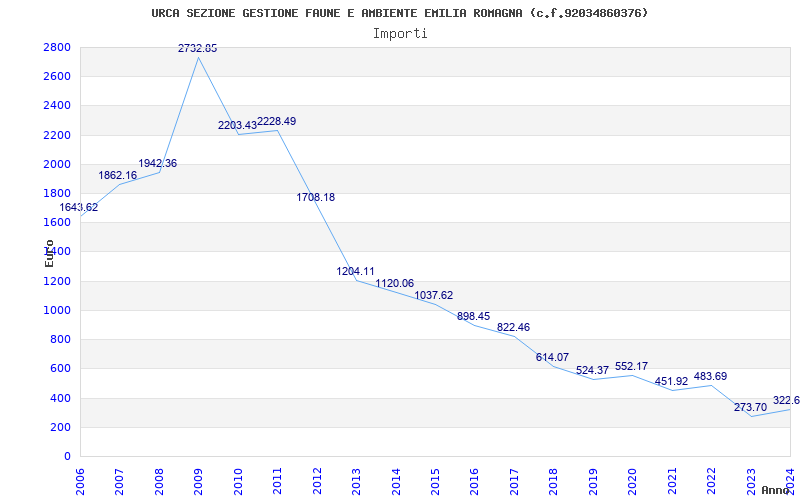Image resolution: width=800 pixels, height=500 pixels.
Task: Click the 2015 year axis label
Action: [x=435, y=482]
